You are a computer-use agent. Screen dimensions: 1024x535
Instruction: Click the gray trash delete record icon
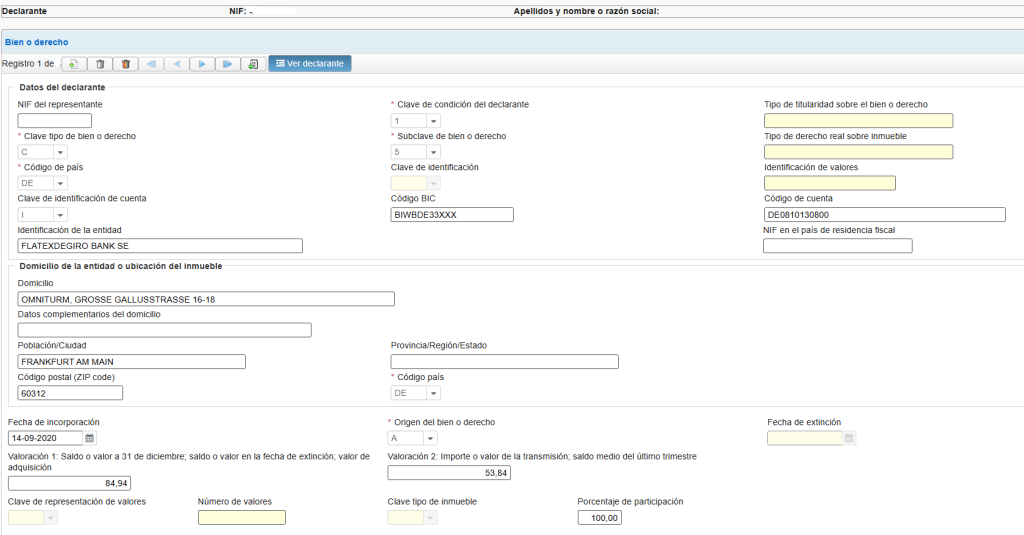point(100,64)
